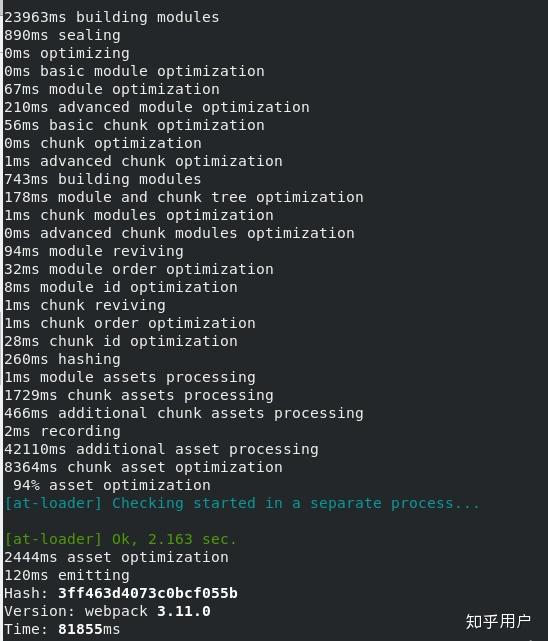Click the 260ms hashing line
This screenshot has width=548, height=641.
pos(62,359)
